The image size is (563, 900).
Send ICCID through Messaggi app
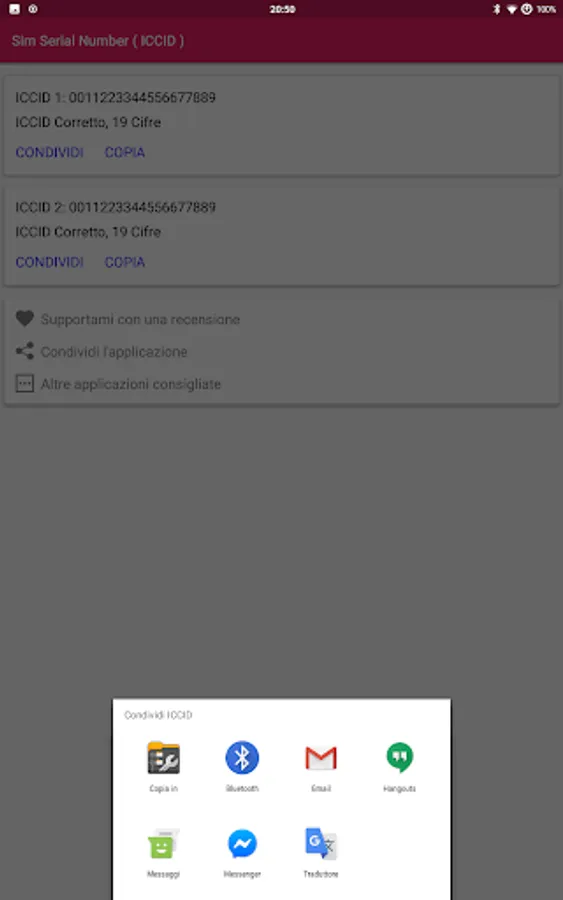point(163,844)
